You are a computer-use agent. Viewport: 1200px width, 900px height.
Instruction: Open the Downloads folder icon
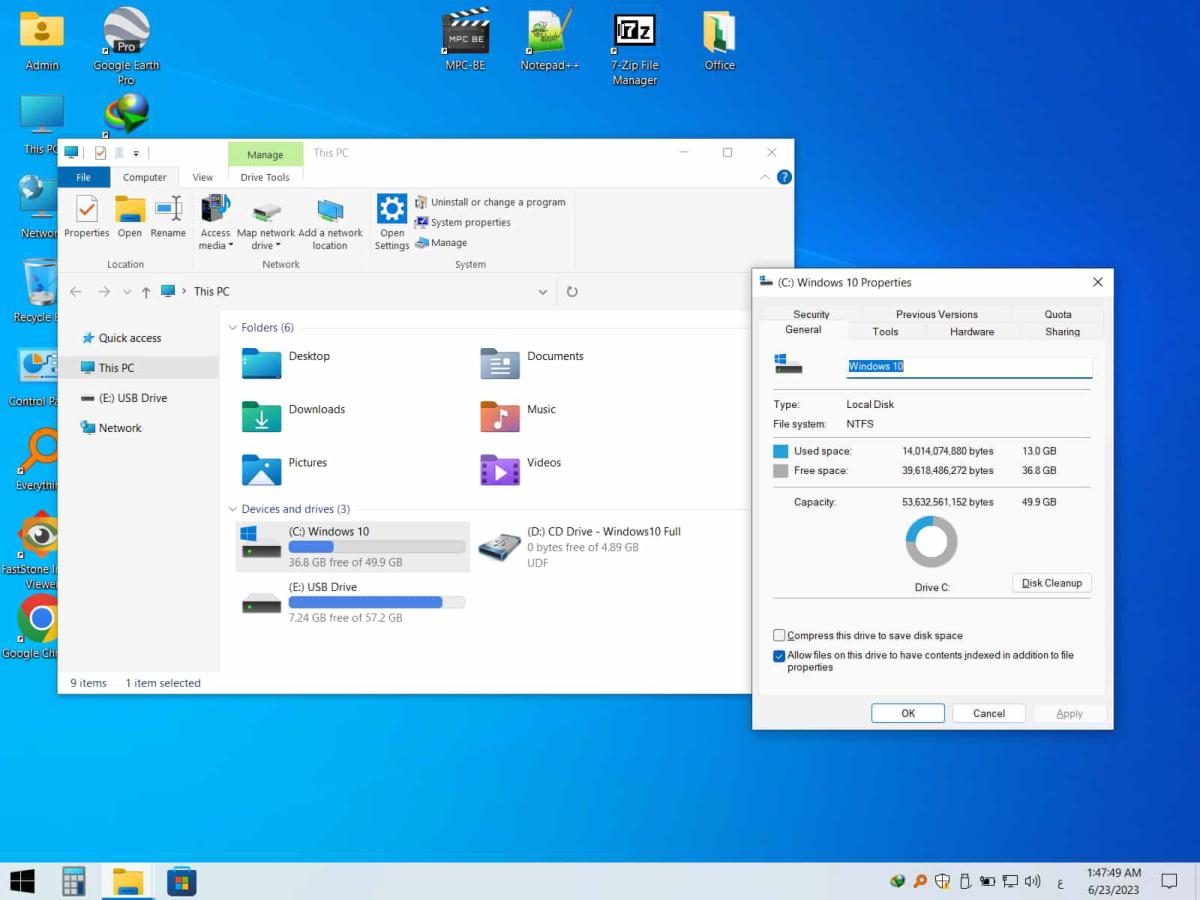(261, 416)
